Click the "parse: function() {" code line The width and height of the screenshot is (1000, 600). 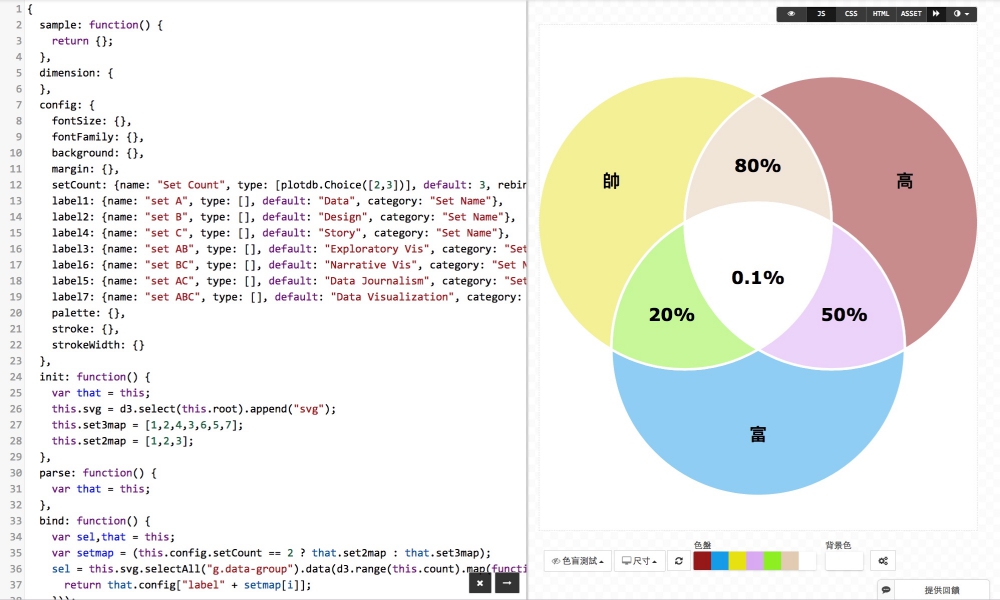tap(98, 472)
